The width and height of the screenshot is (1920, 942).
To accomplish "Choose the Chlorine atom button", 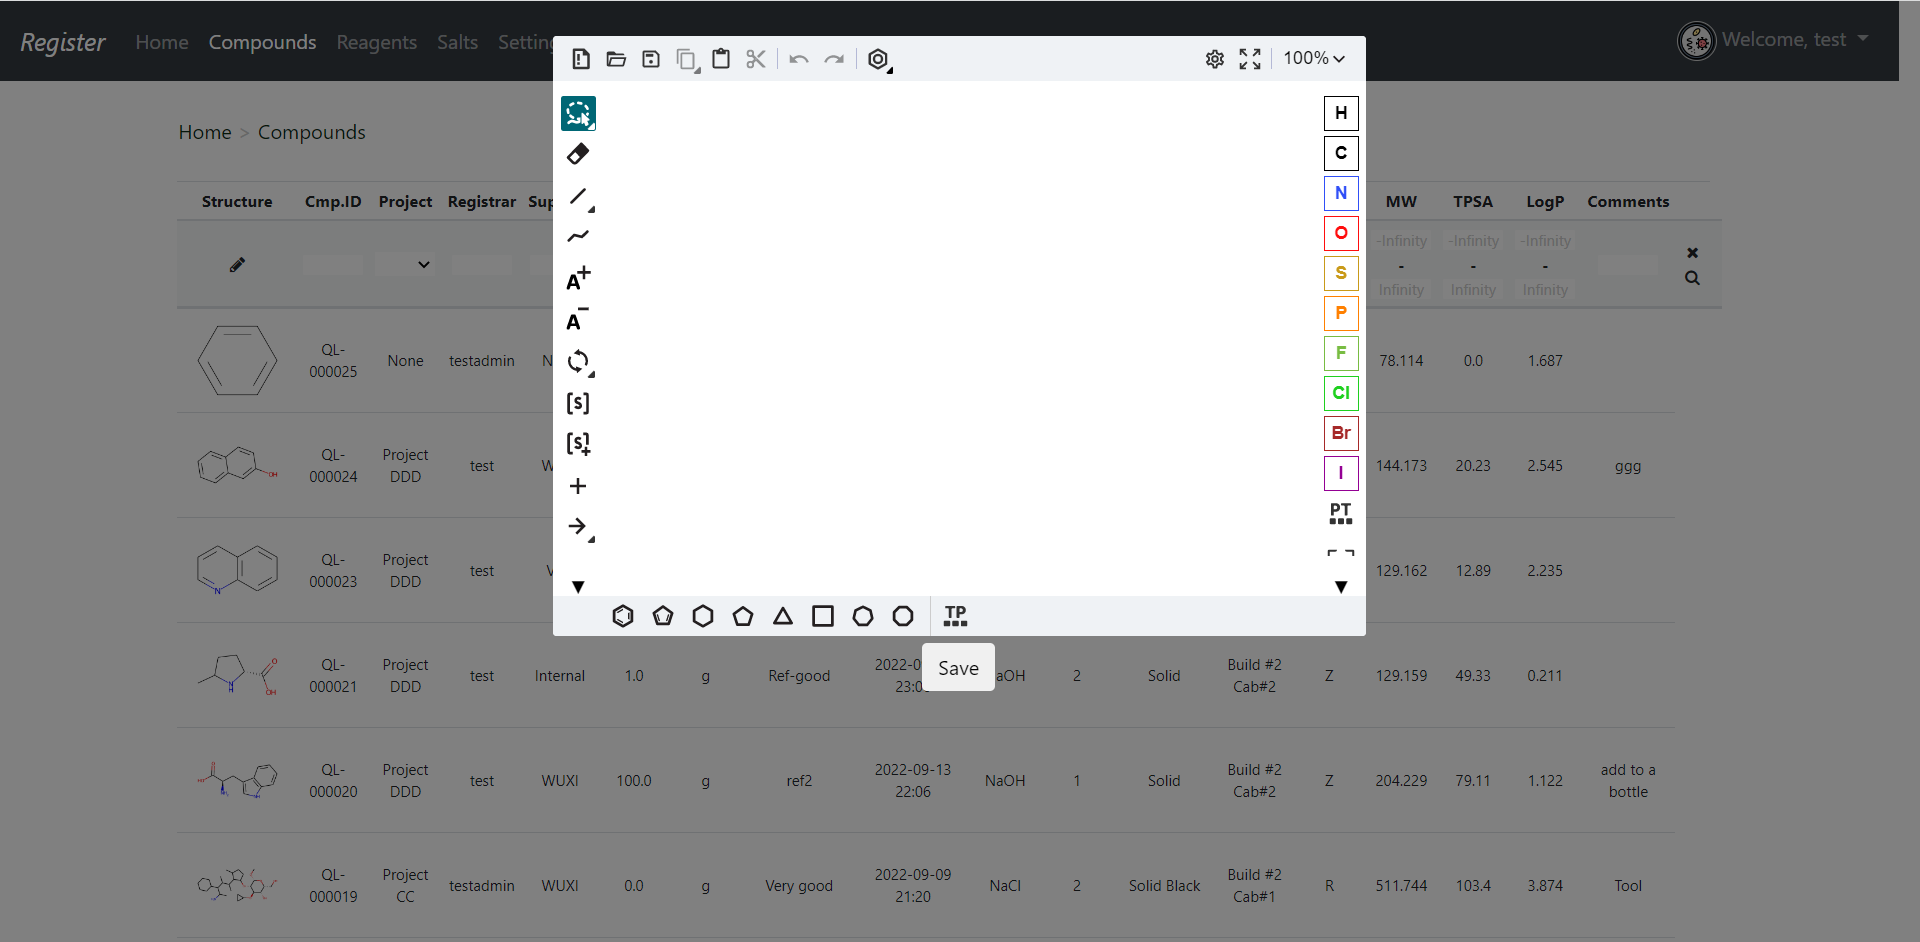I will point(1341,393).
